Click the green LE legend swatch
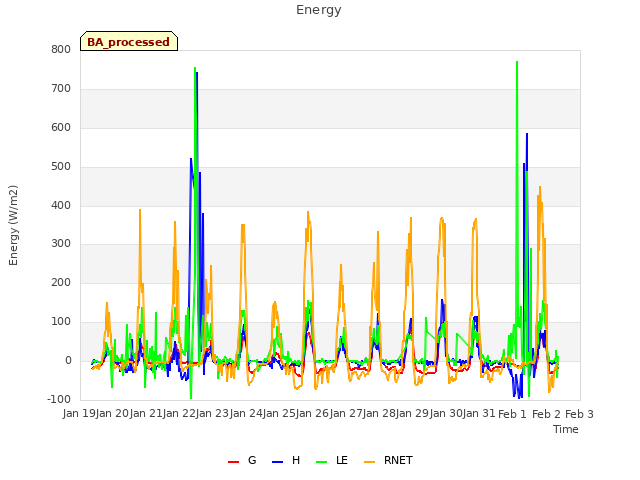The height and width of the screenshot is (480, 640). (322, 462)
